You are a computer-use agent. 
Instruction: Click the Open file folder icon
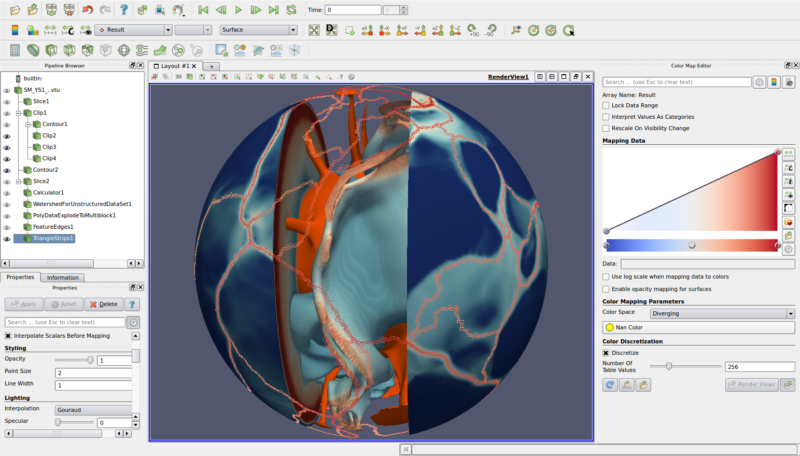(x=14, y=10)
